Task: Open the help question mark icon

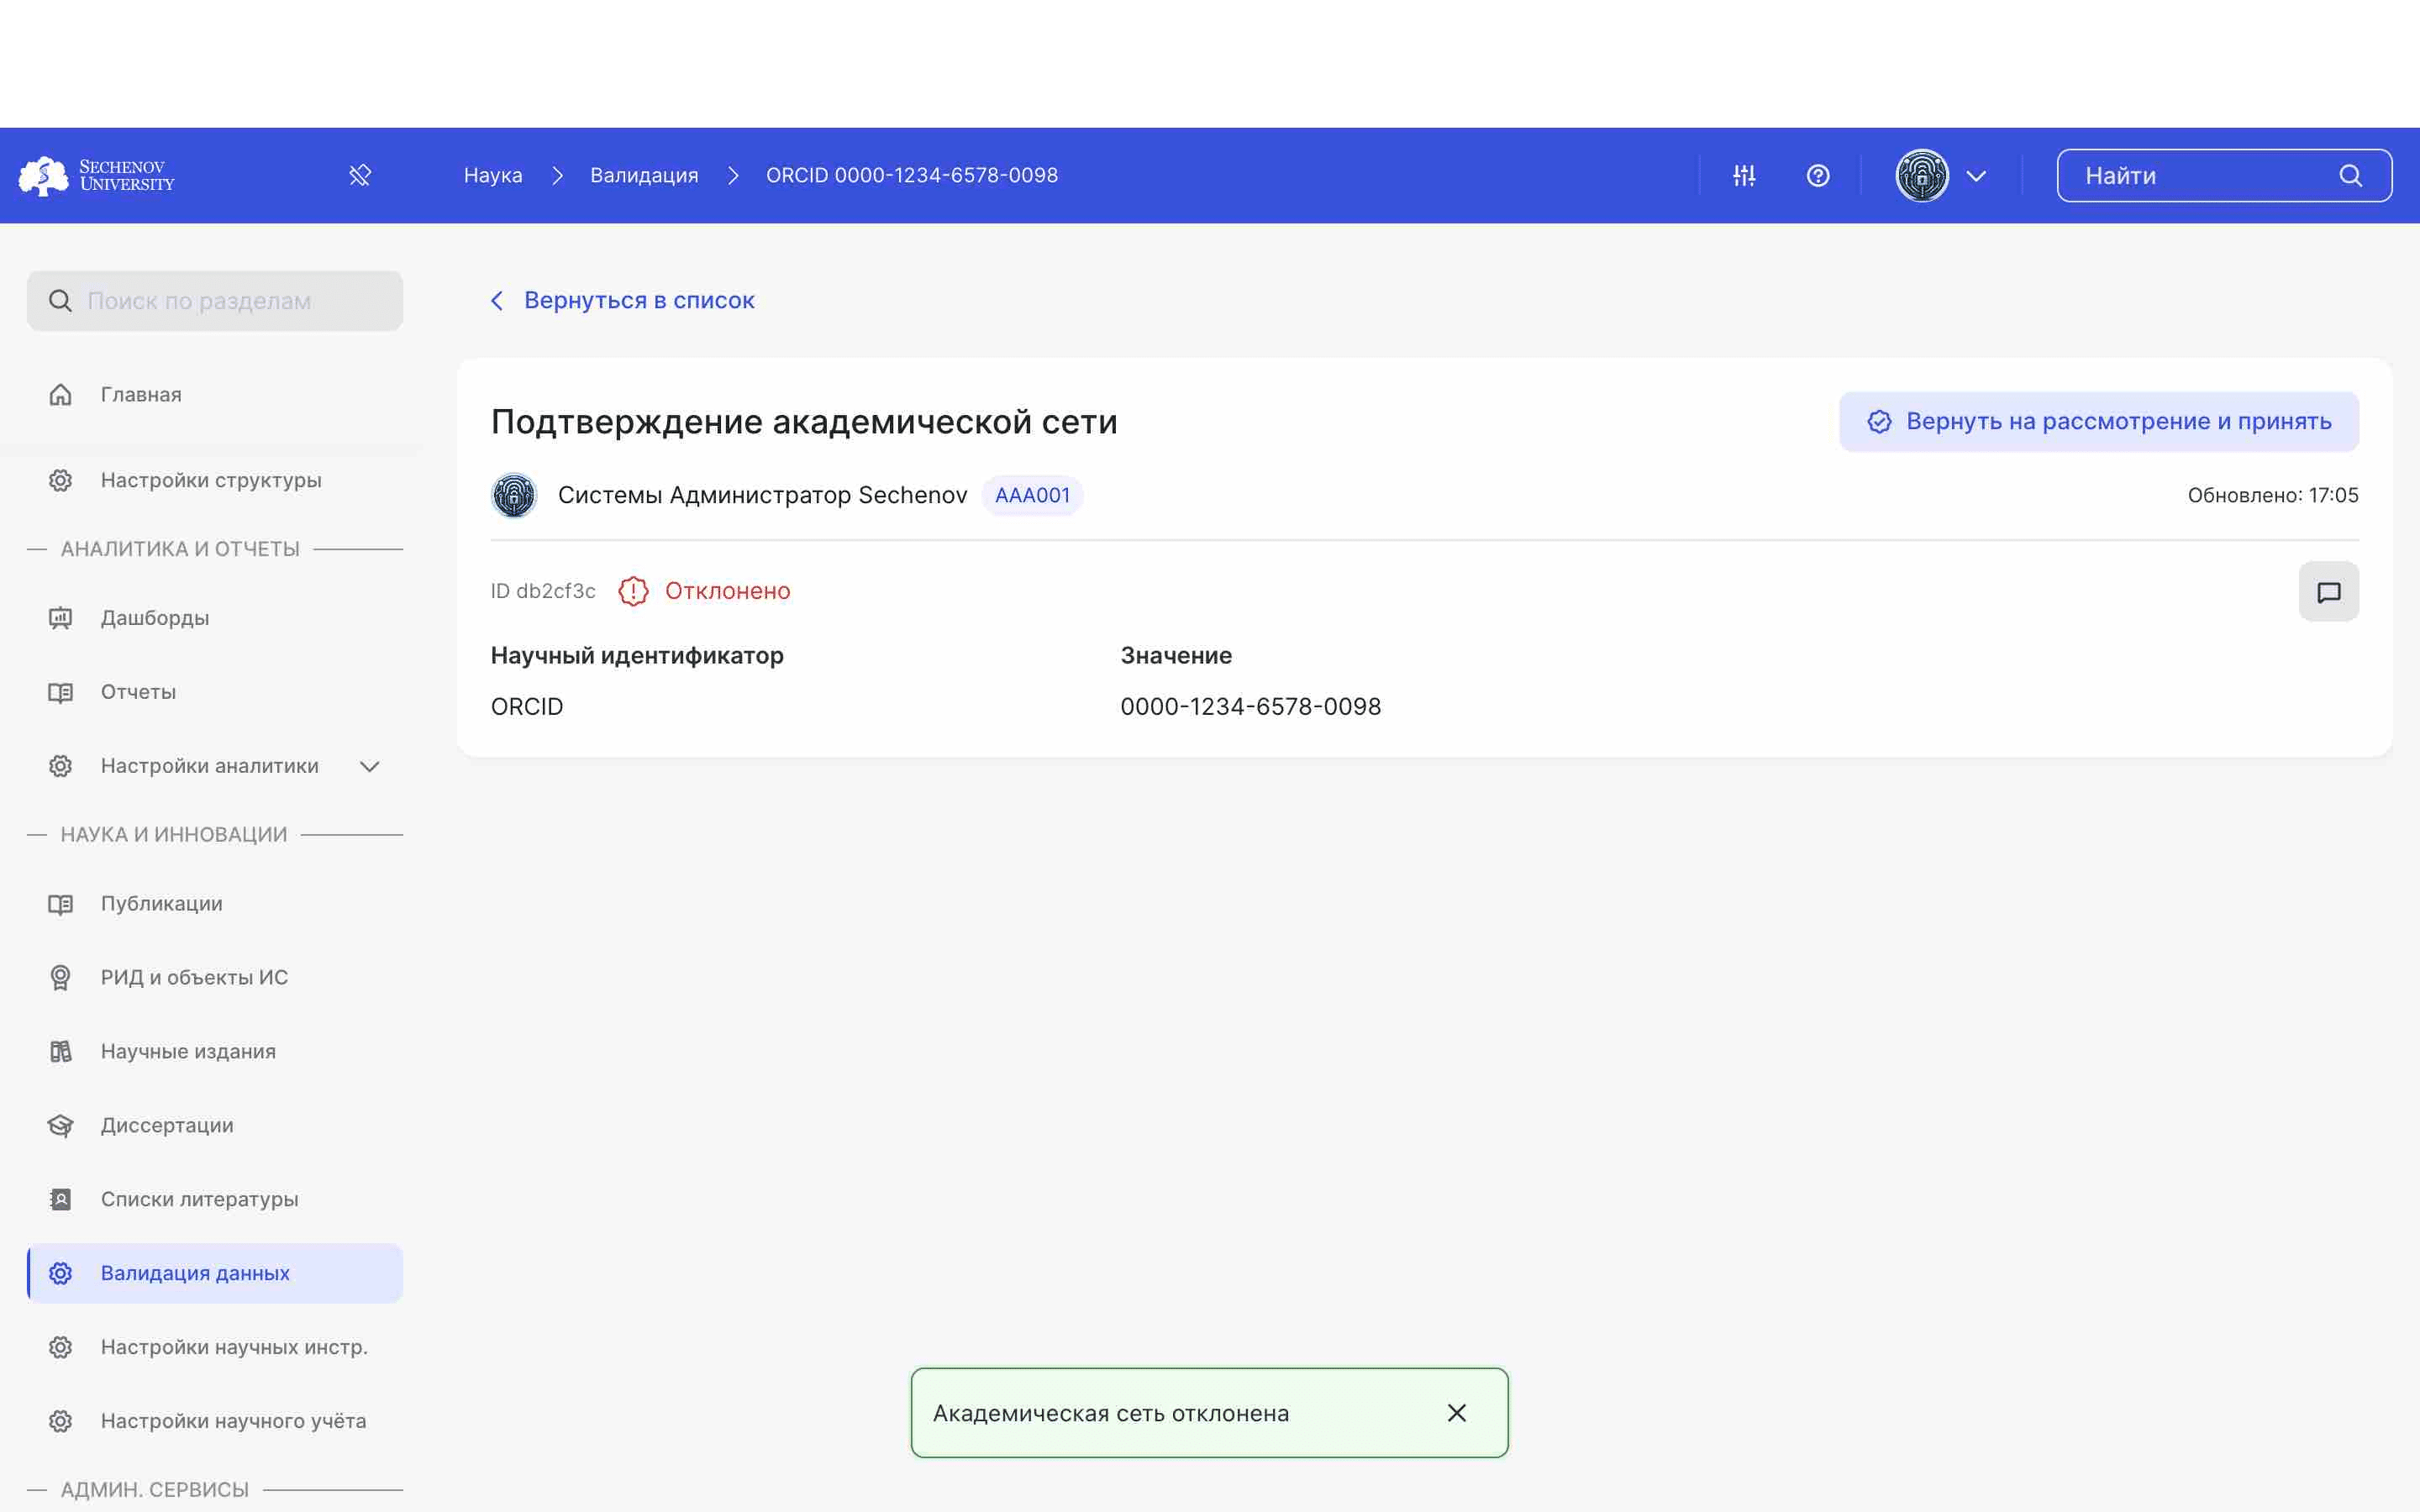Action: (1818, 176)
